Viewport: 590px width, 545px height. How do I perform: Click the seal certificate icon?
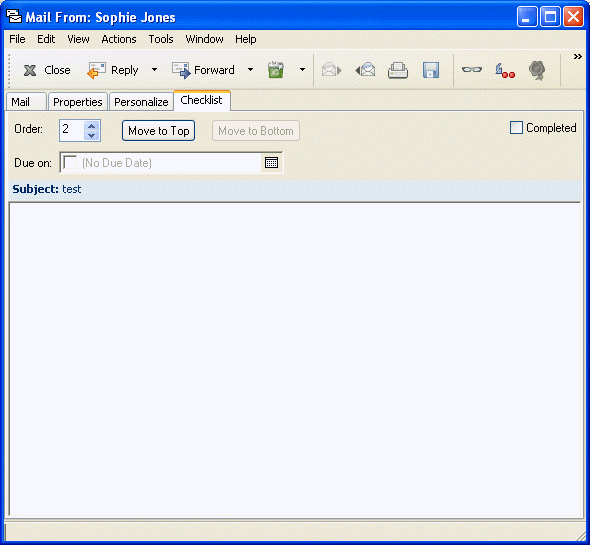click(537, 70)
